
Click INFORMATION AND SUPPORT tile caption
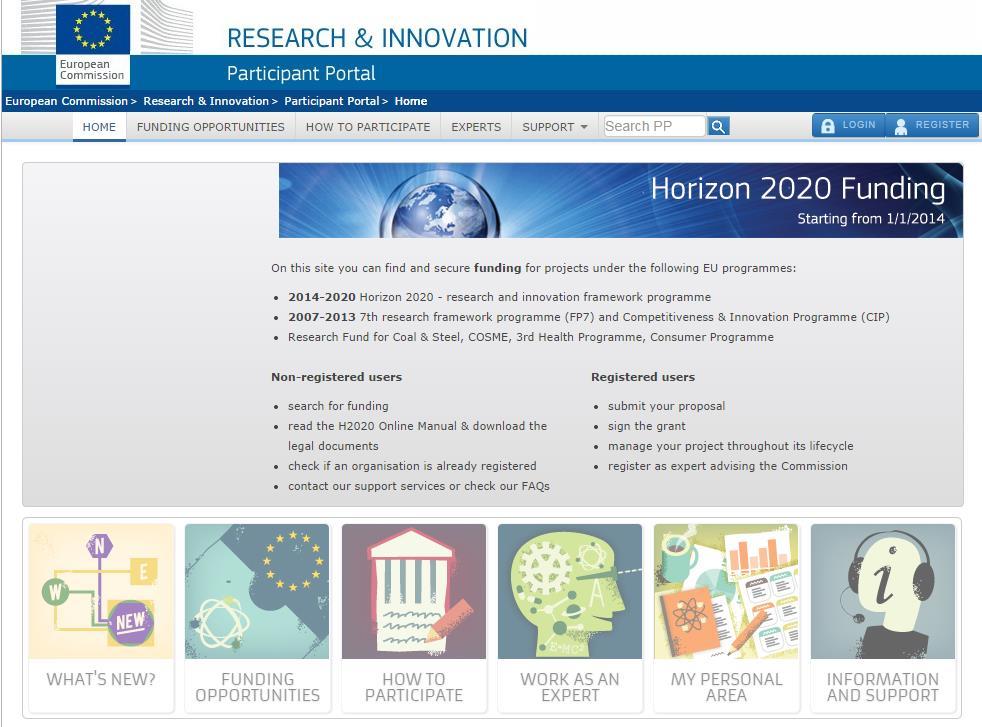click(x=883, y=688)
